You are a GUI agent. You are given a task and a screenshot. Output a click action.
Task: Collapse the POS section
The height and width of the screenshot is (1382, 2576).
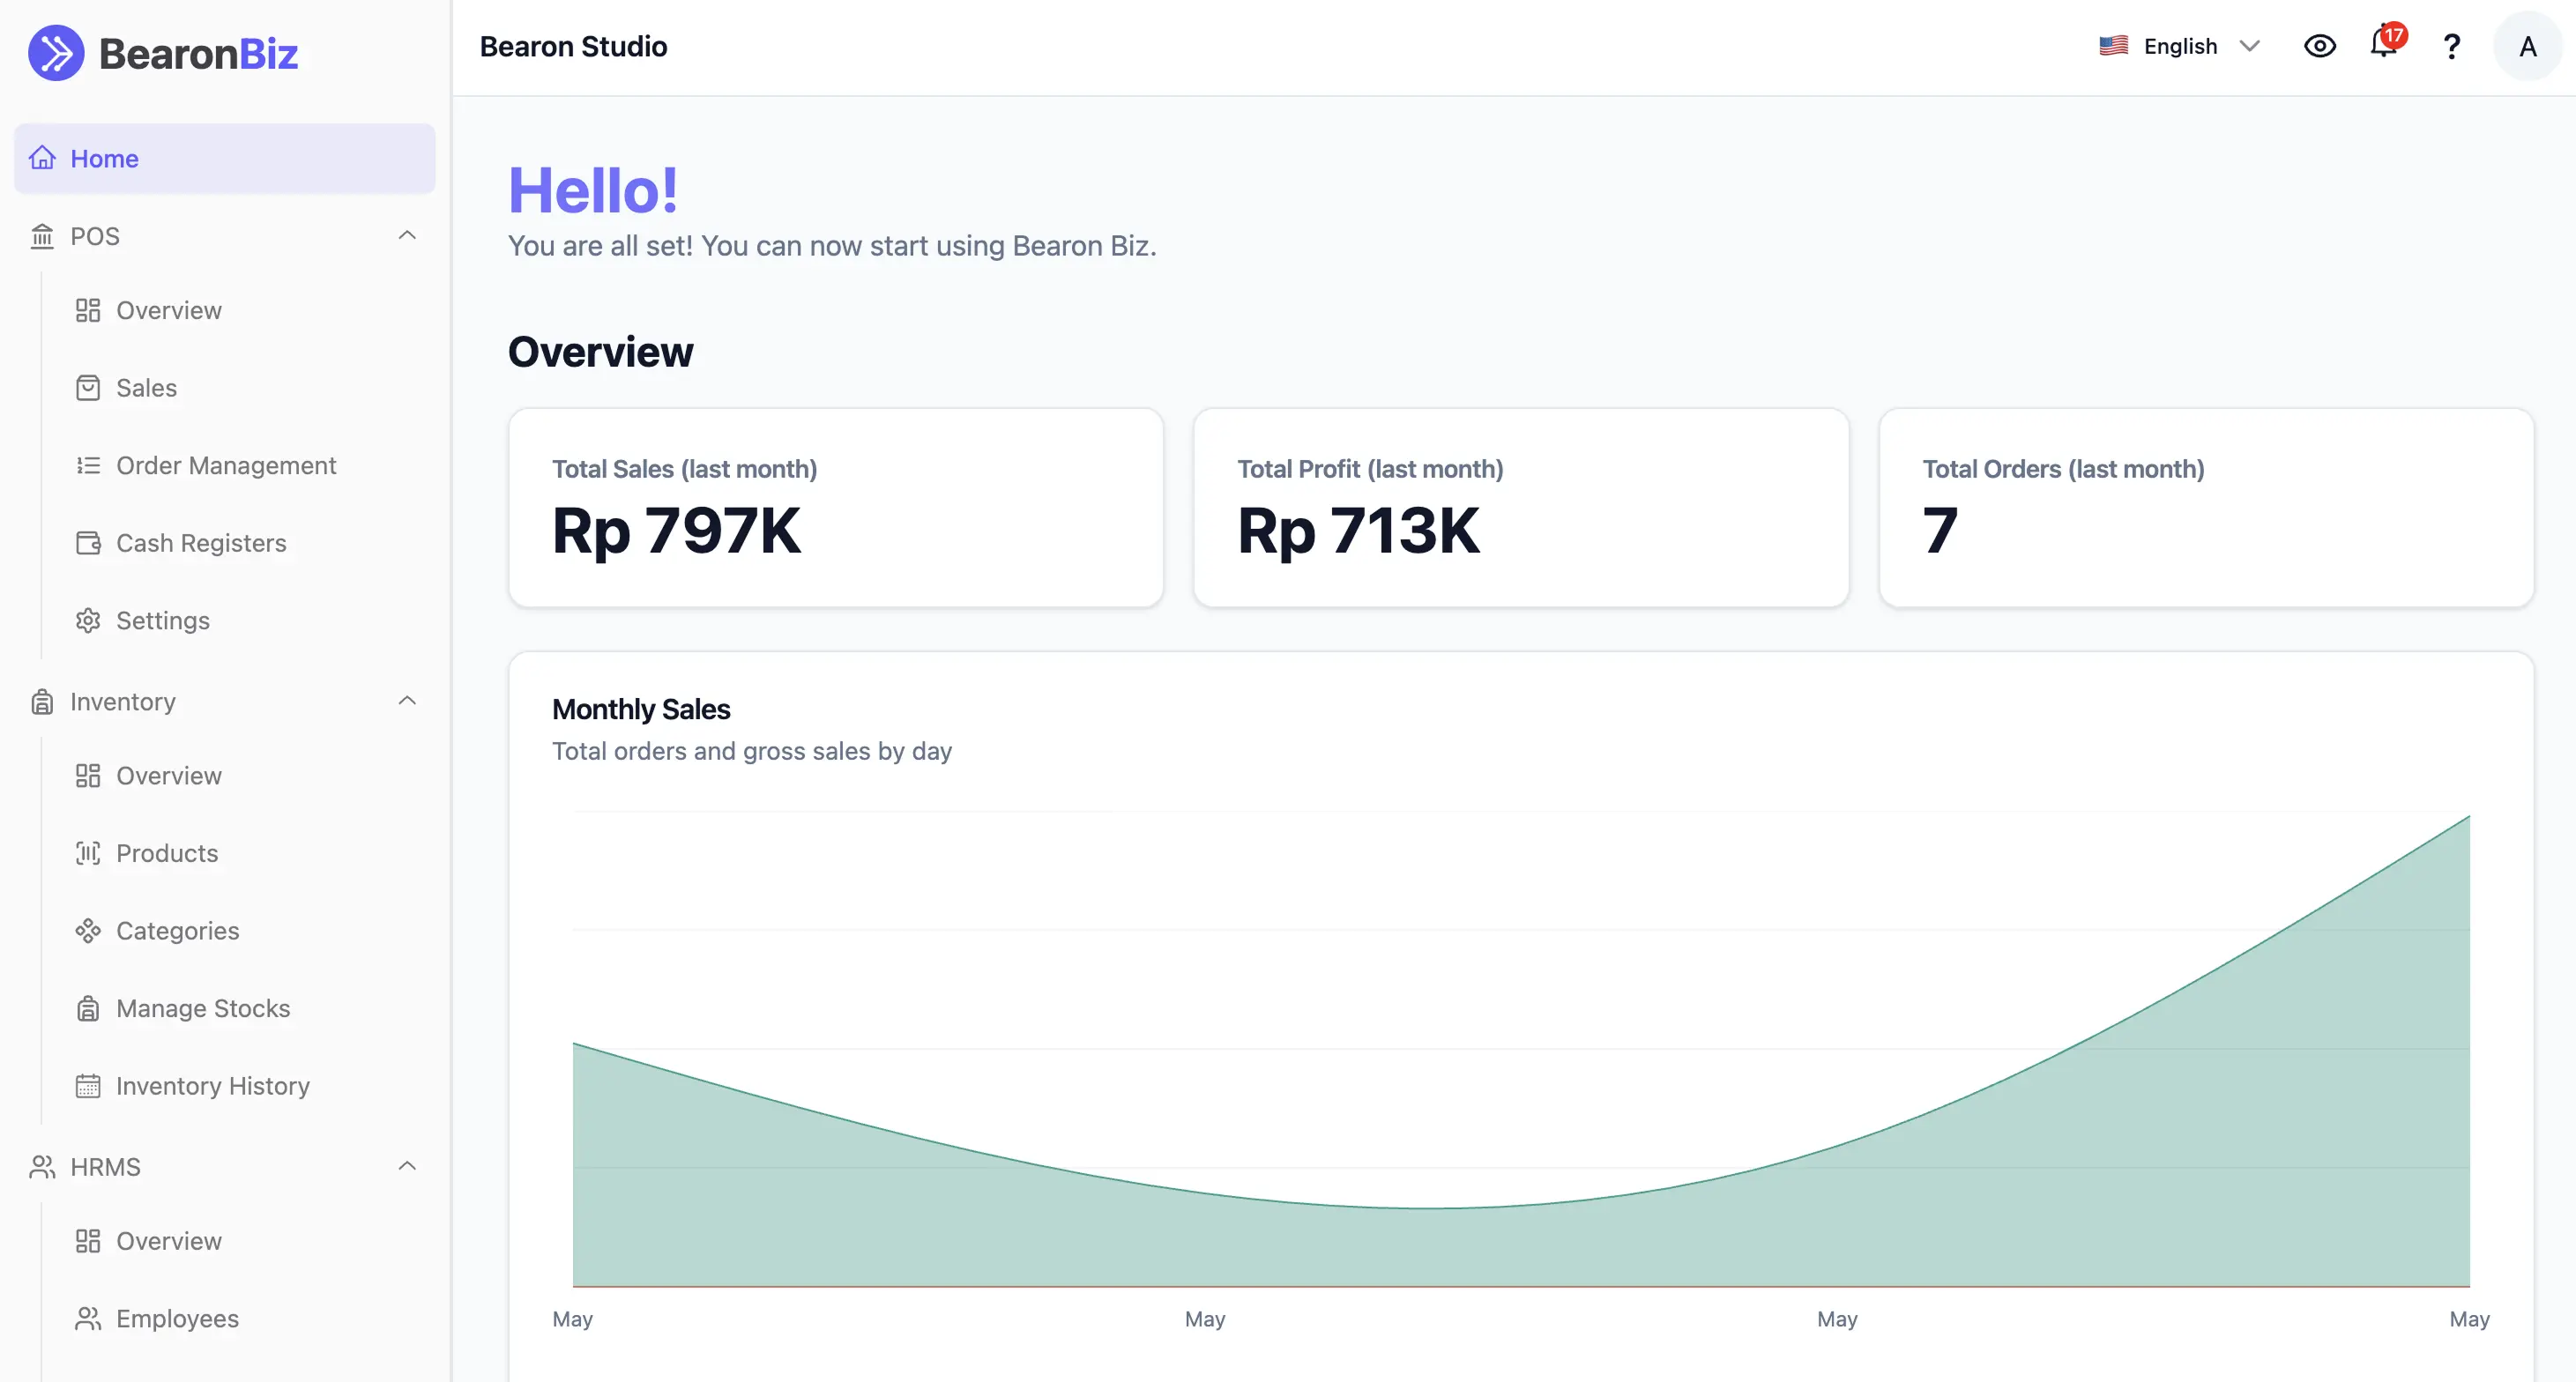point(407,236)
